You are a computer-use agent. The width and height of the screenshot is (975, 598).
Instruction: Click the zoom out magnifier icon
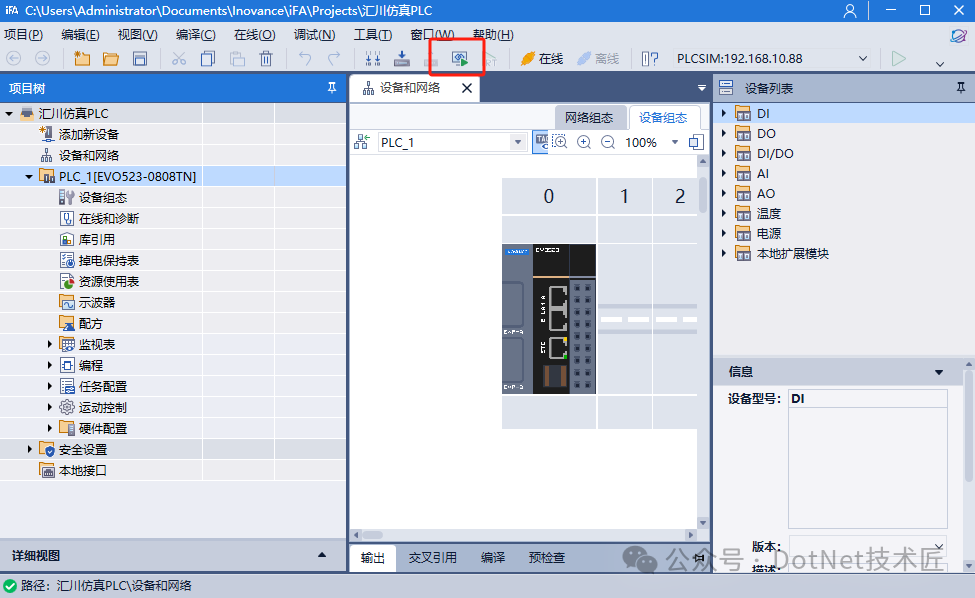[608, 142]
